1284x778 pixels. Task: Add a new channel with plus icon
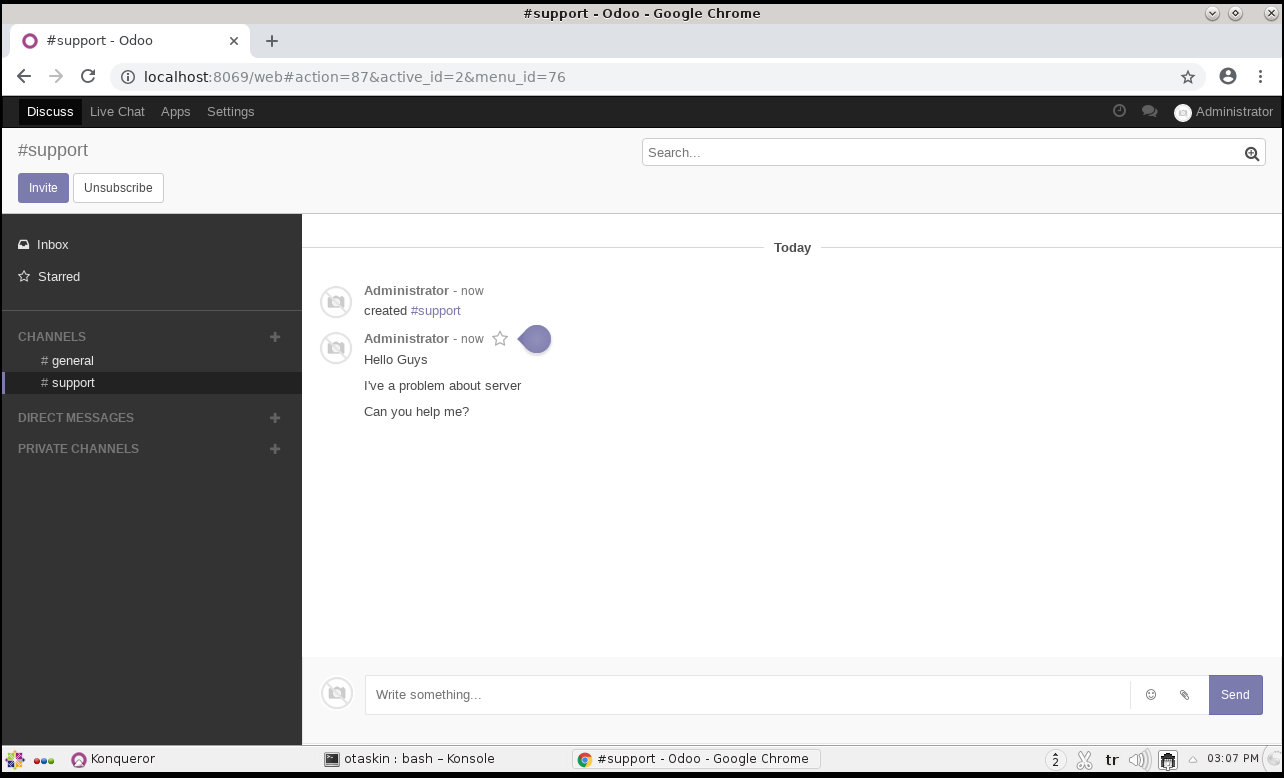pyautogui.click(x=275, y=337)
